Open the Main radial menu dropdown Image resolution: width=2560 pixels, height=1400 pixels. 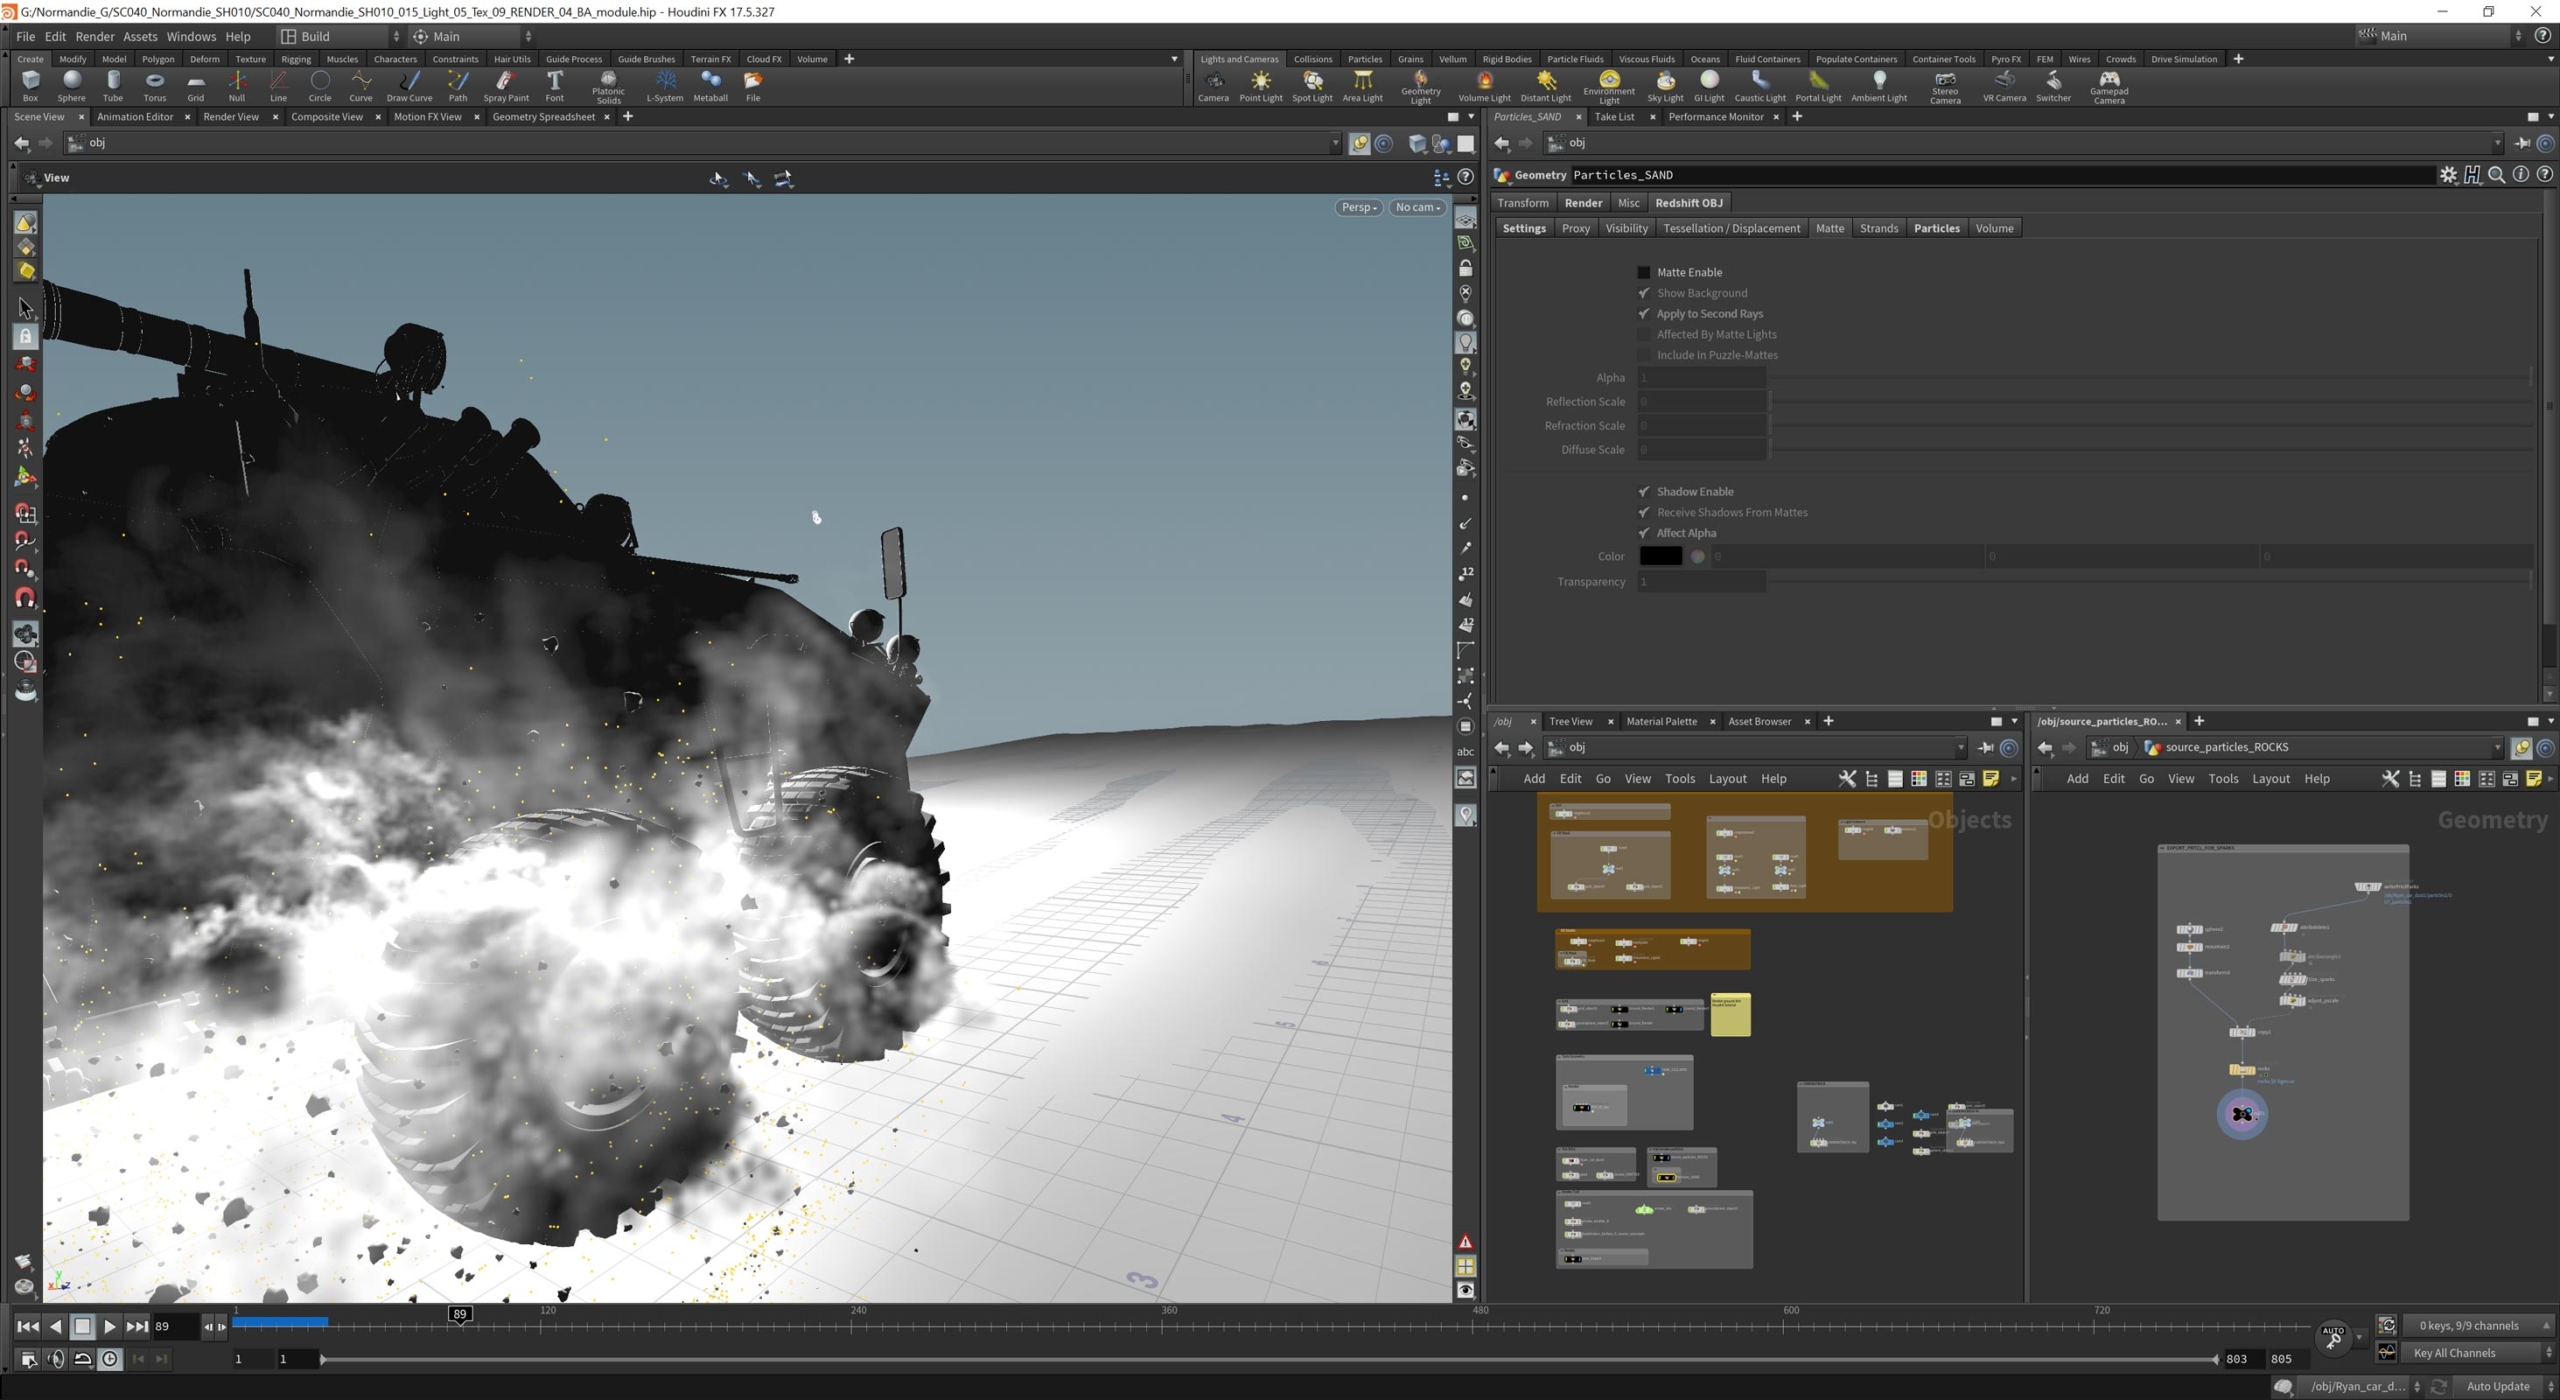tap(471, 36)
